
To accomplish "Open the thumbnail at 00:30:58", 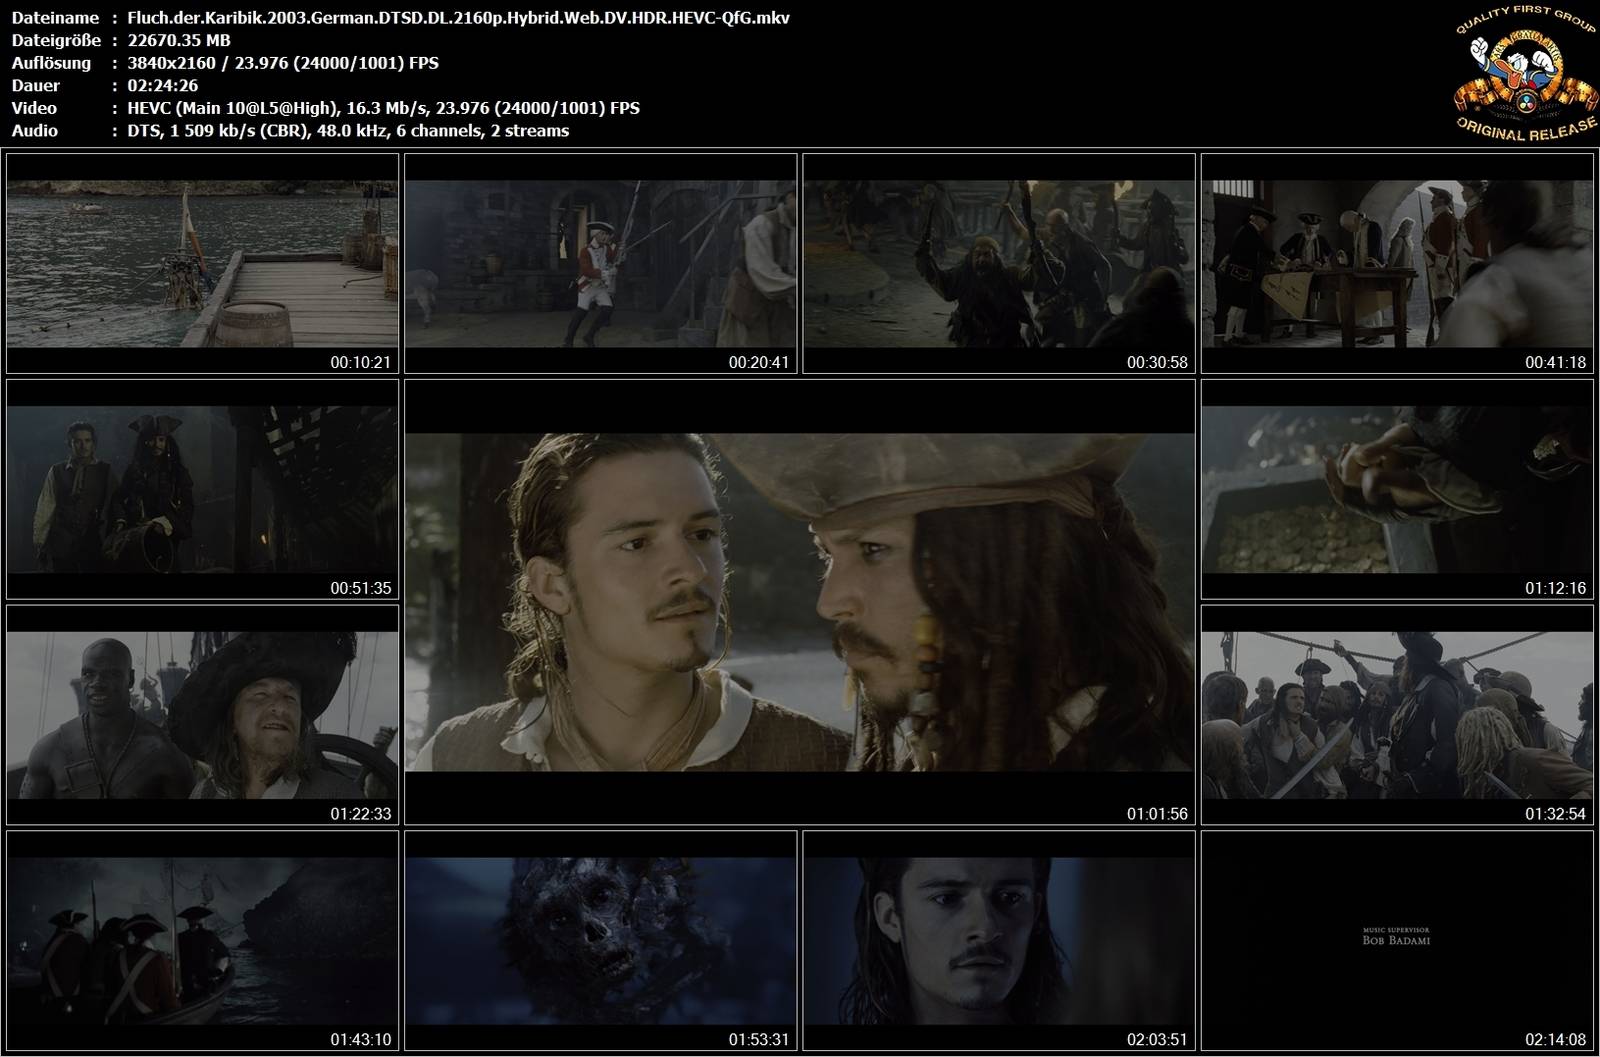I will pyautogui.click(x=999, y=263).
